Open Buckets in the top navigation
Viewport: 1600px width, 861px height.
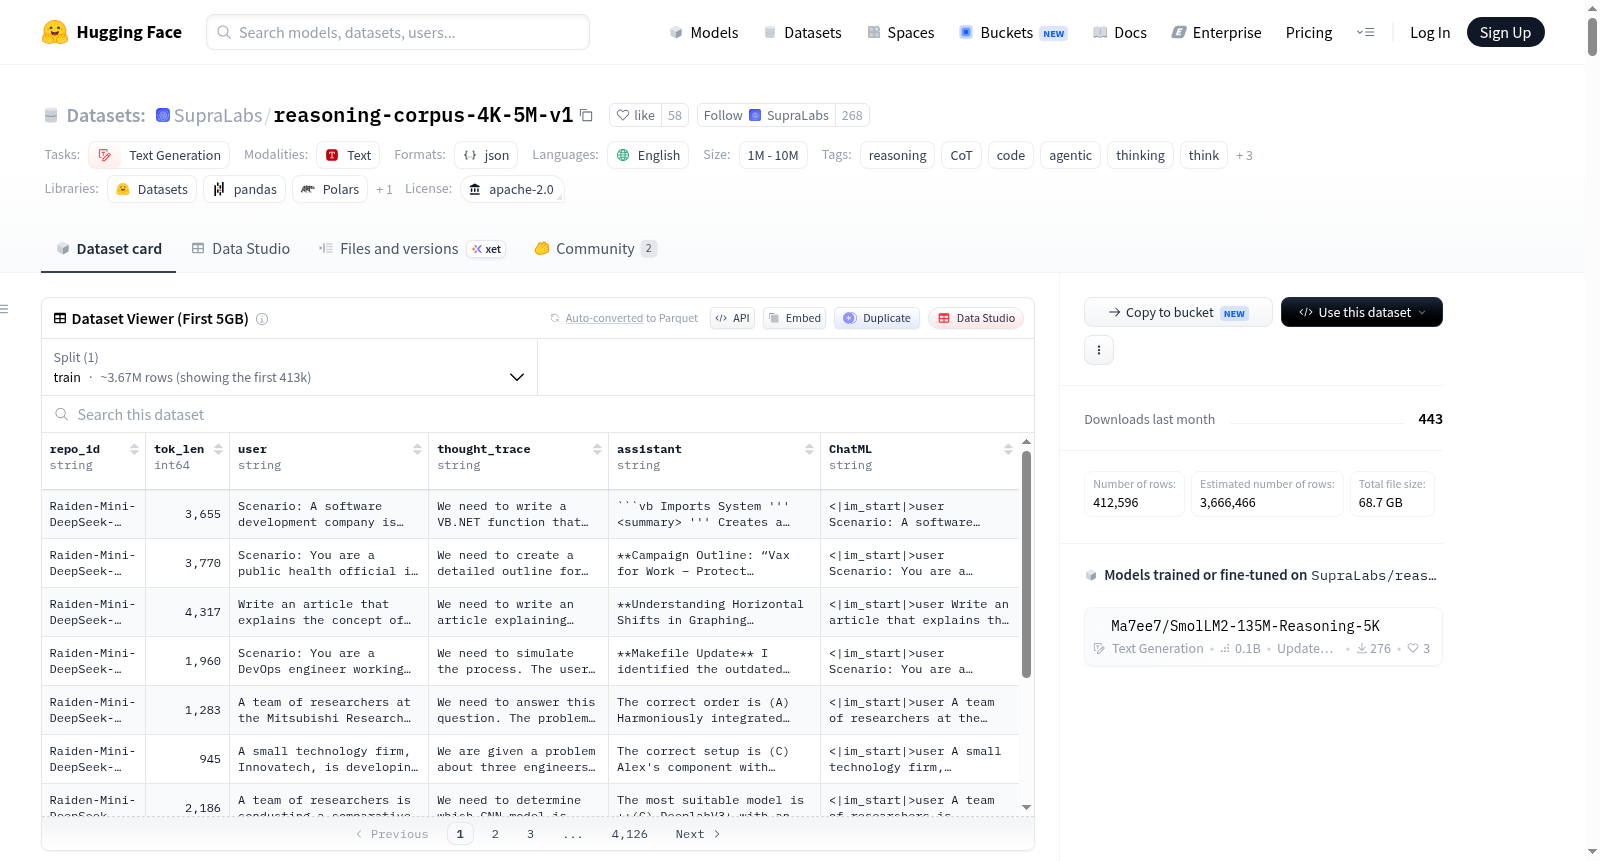(1013, 32)
